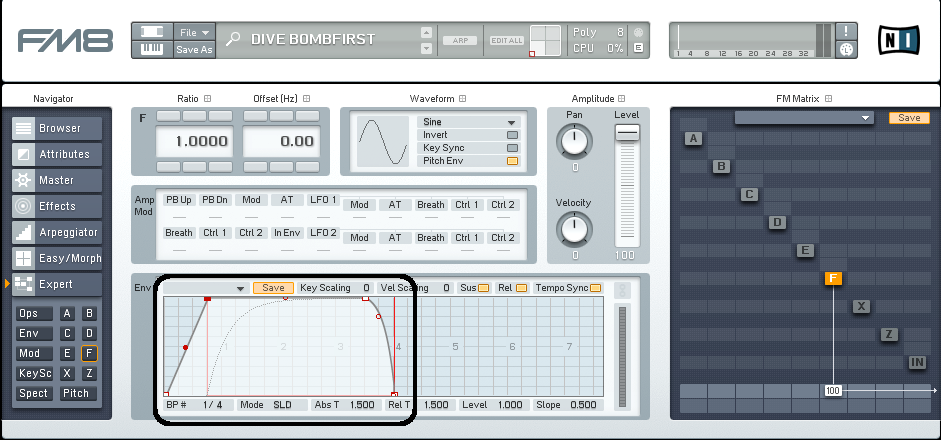This screenshot has height=440, width=941.
Task: Open the Arpeggiator page
Action: (57, 232)
